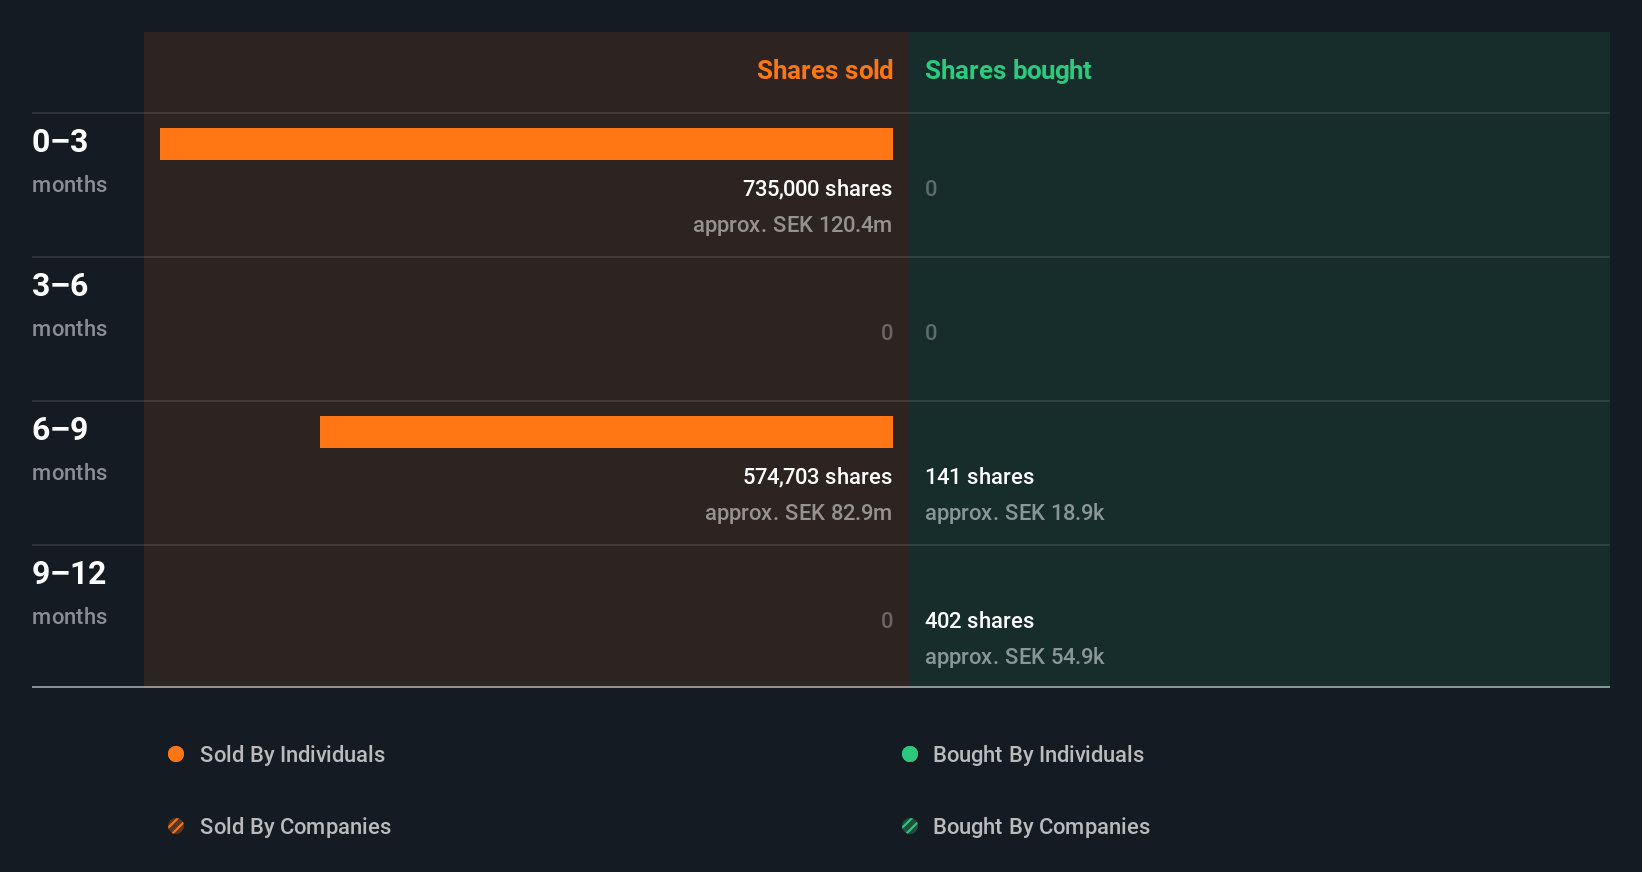Toggle the Bought By Individuals legend label
Viewport: 1642px width, 872px height.
click(1038, 754)
